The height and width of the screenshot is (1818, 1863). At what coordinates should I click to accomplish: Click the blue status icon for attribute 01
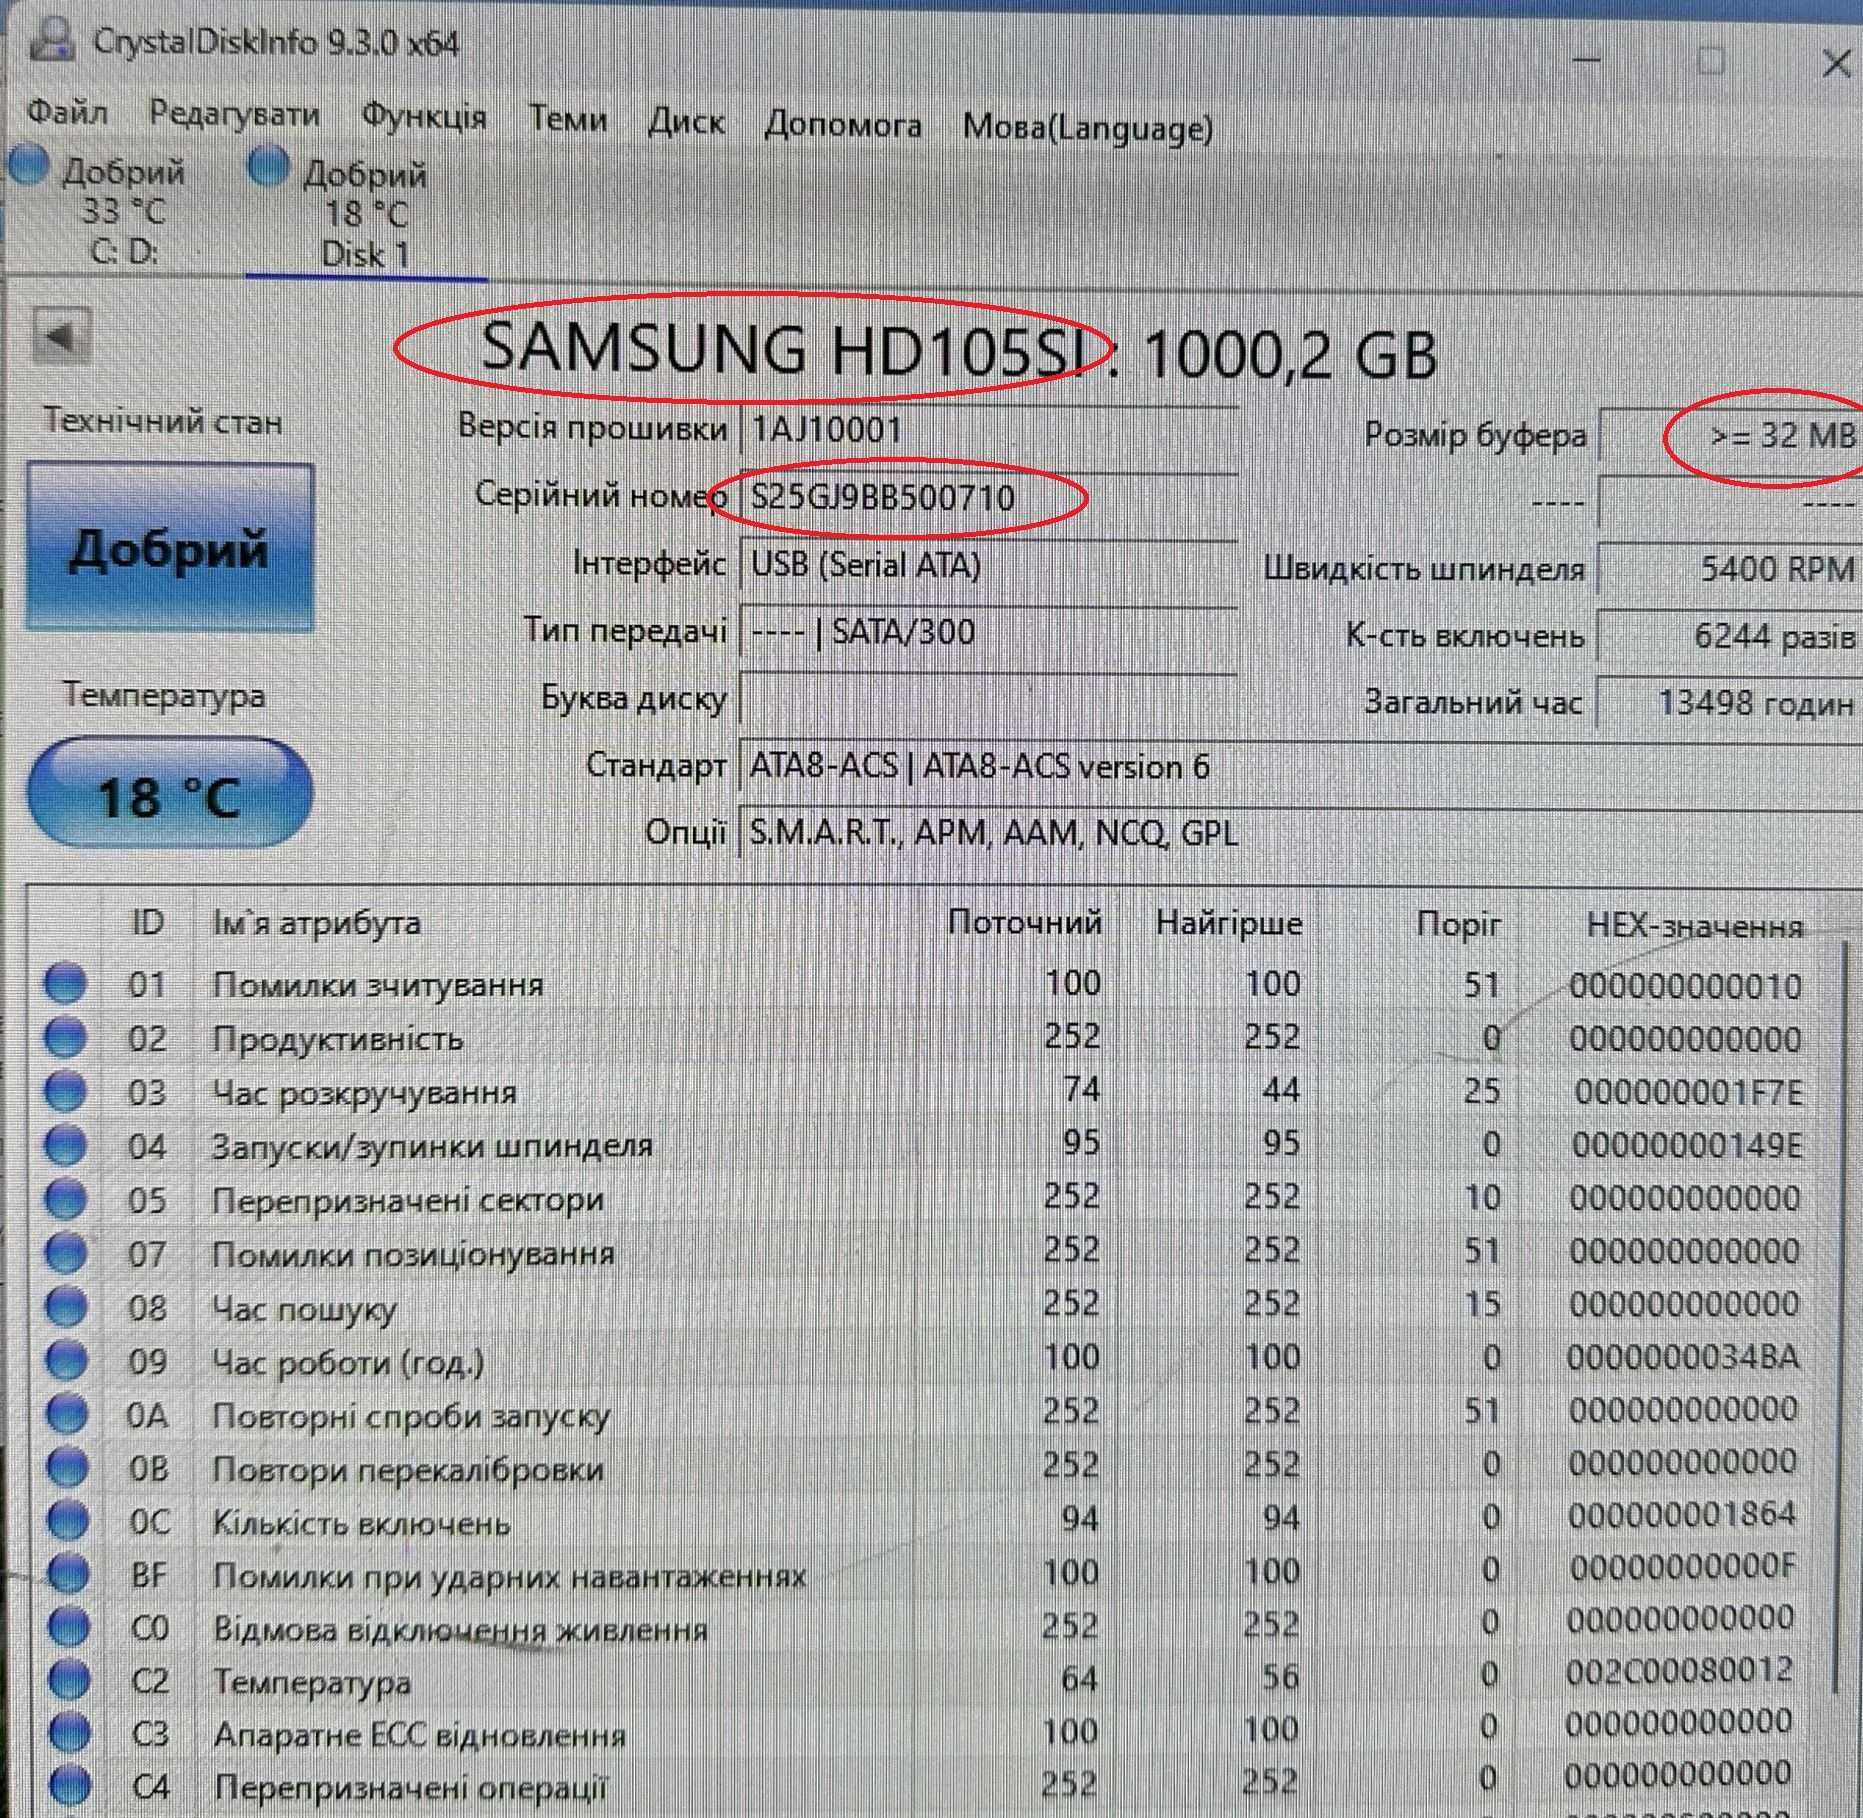[x=65, y=983]
